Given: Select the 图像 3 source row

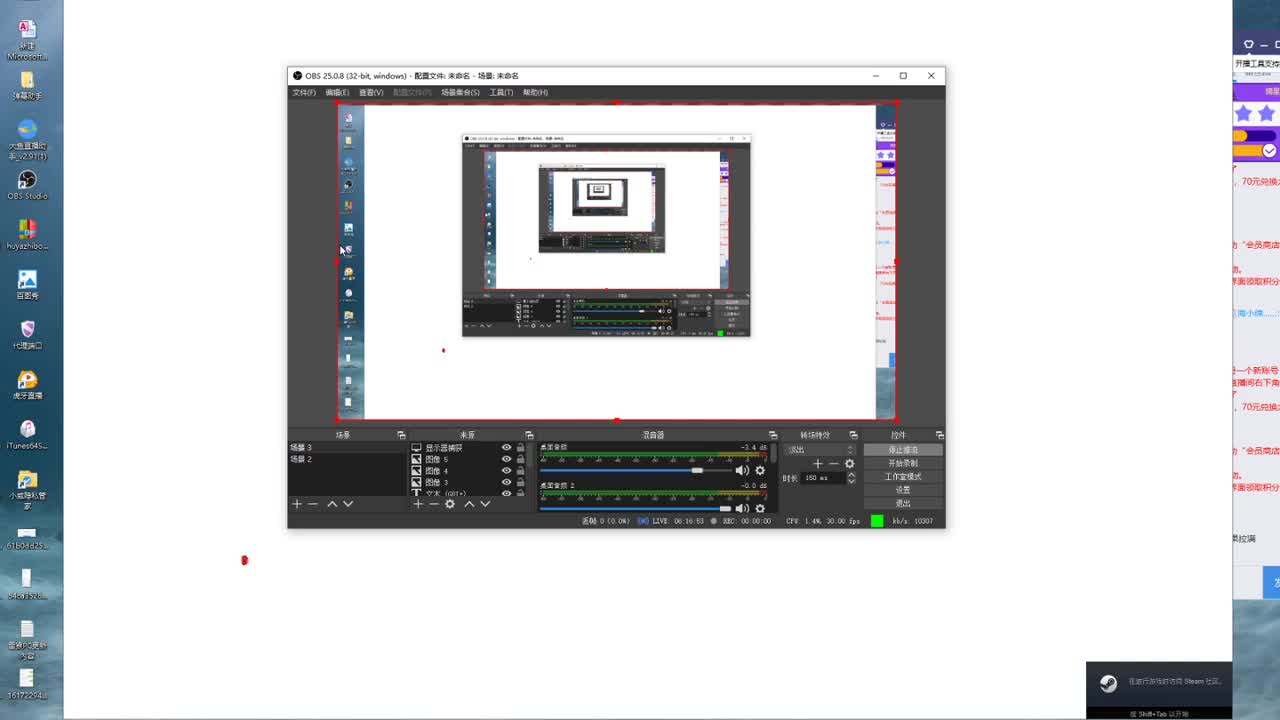Looking at the screenshot, I should (468, 483).
